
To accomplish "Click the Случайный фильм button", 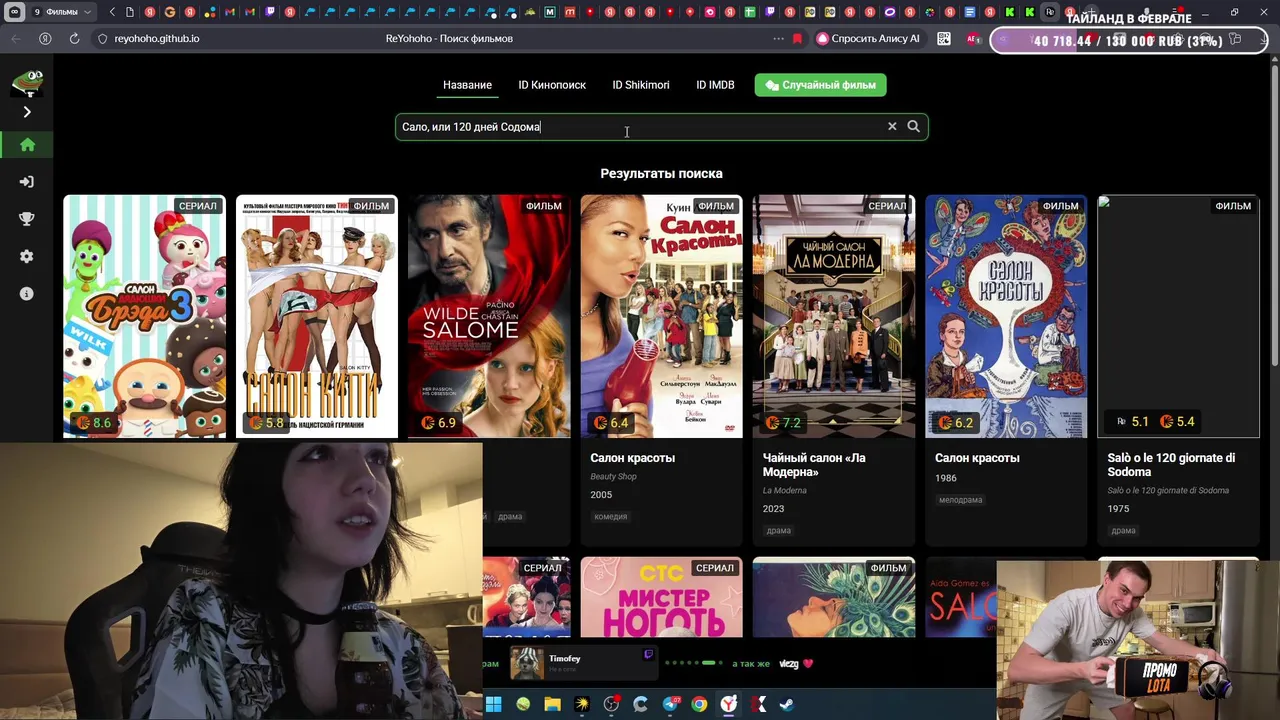I will [820, 85].
